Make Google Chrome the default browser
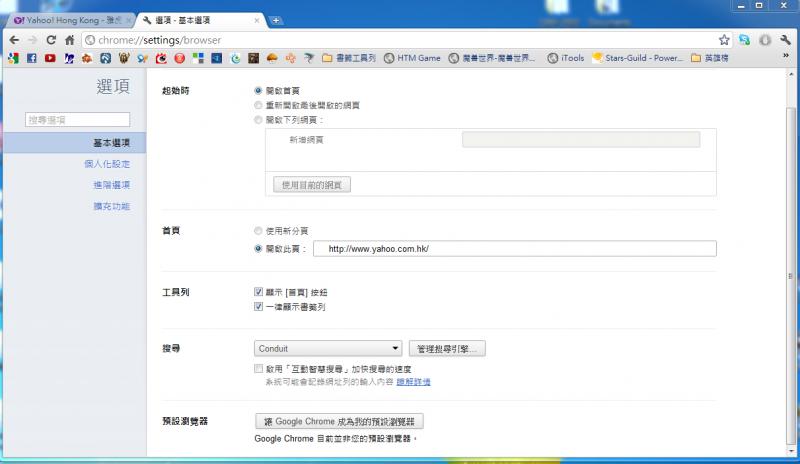The image size is (800, 464). coord(339,421)
